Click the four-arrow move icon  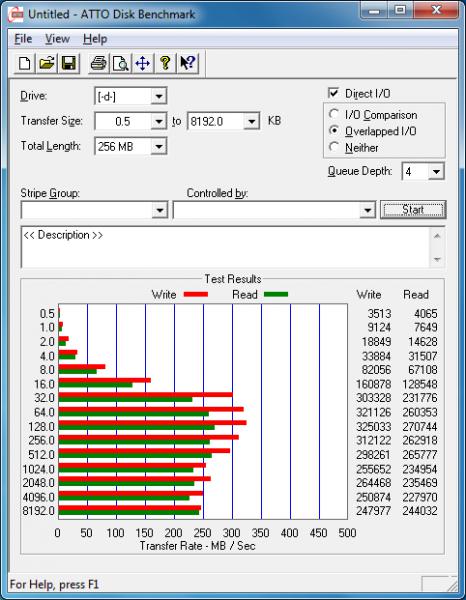click(x=143, y=63)
